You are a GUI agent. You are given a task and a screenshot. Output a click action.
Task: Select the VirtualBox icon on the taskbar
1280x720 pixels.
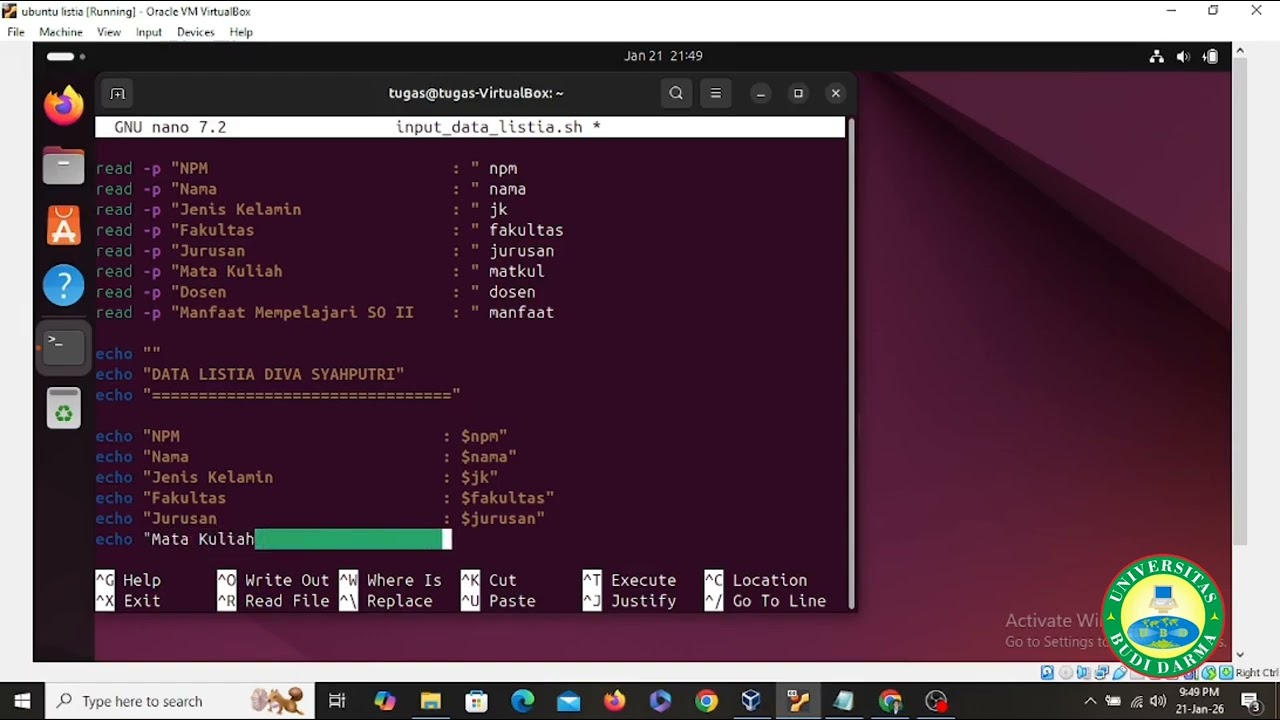point(751,701)
